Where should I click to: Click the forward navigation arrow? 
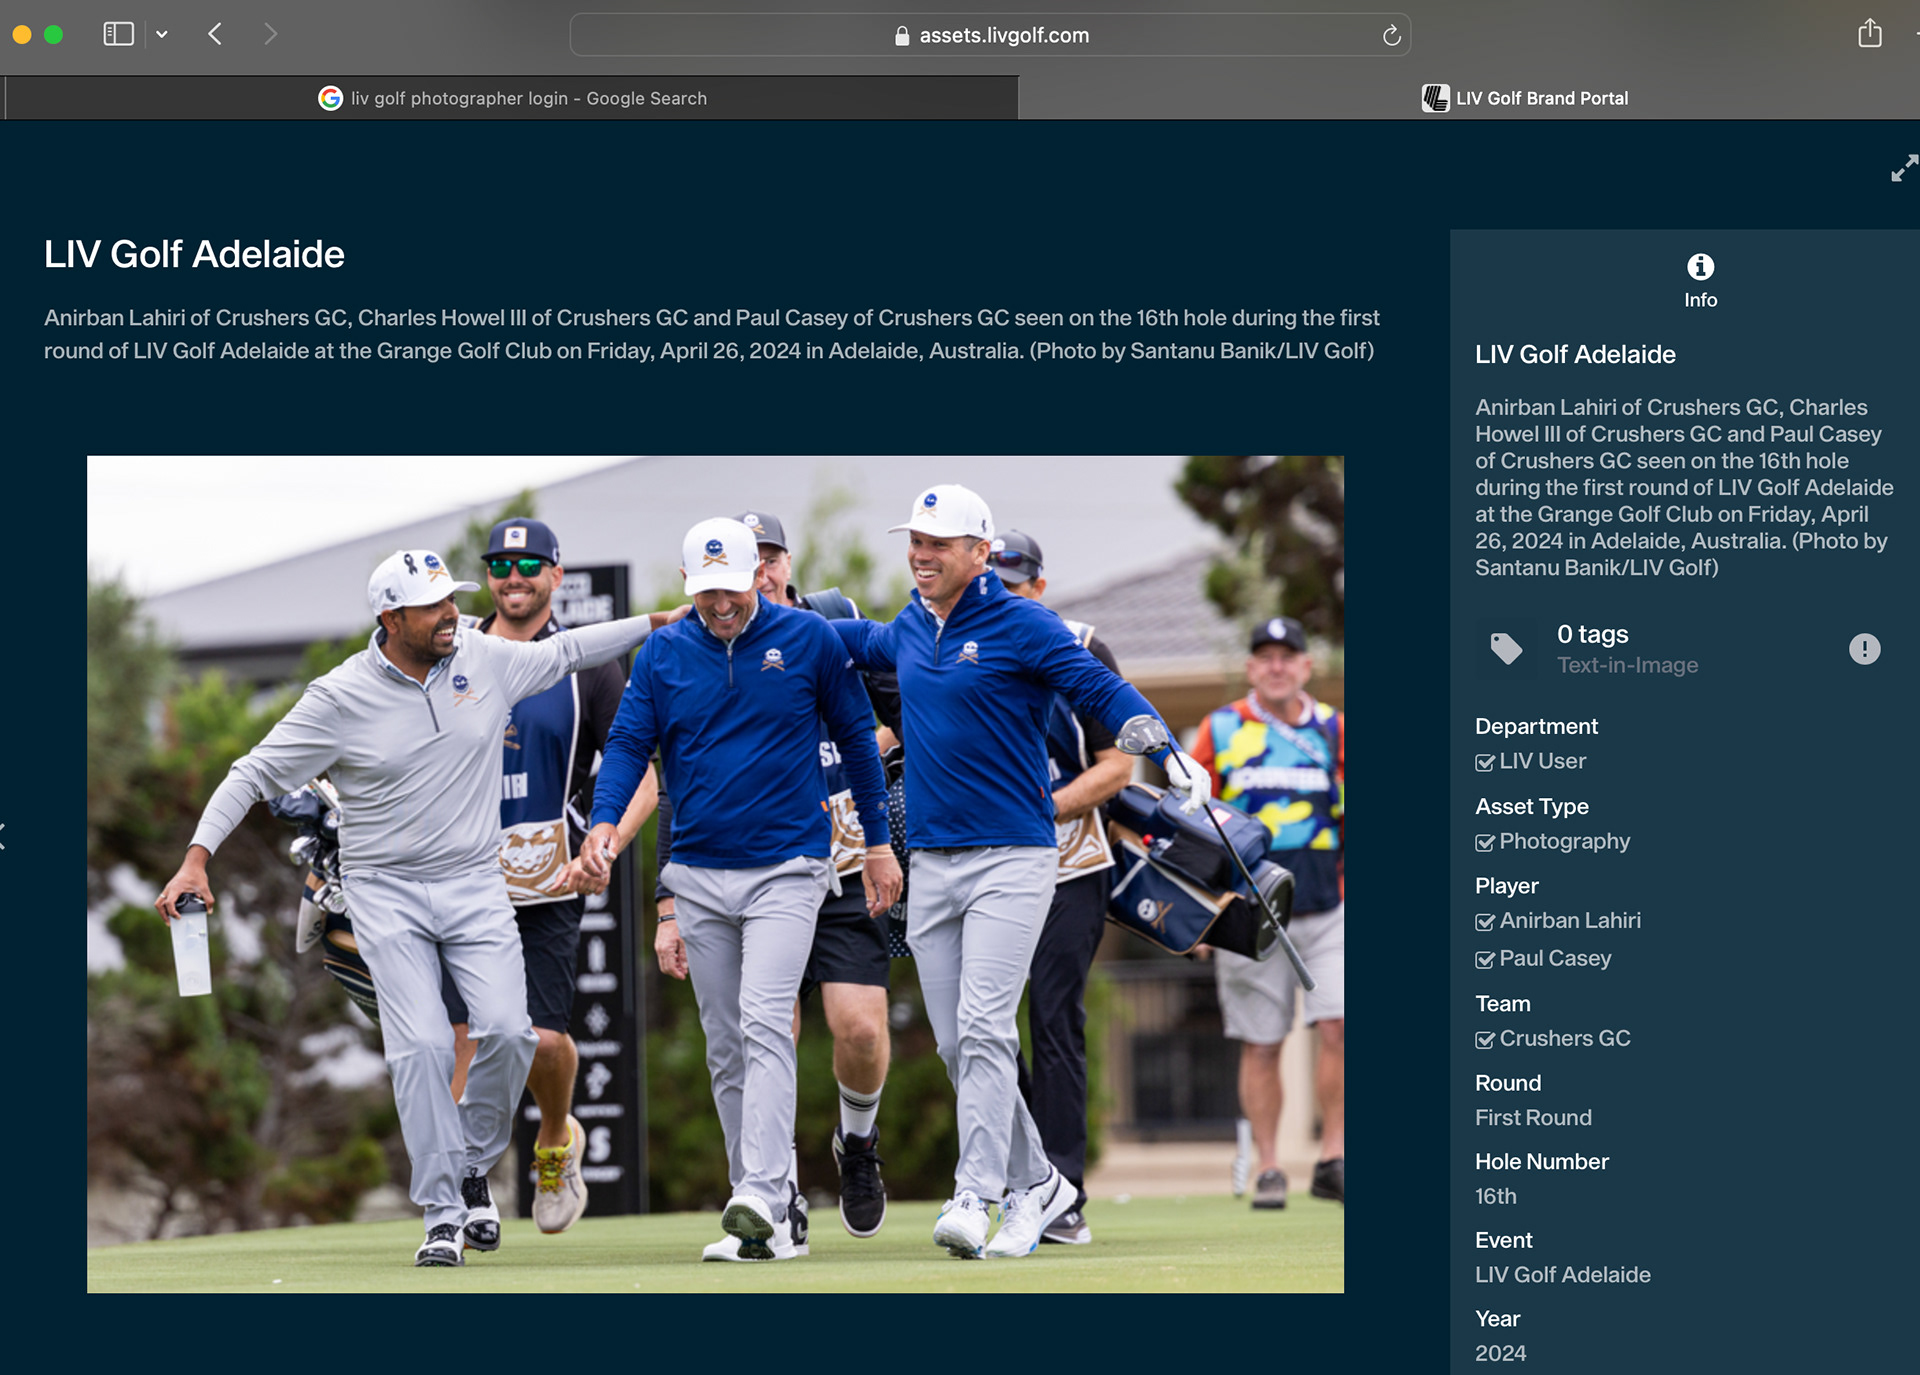click(x=270, y=35)
